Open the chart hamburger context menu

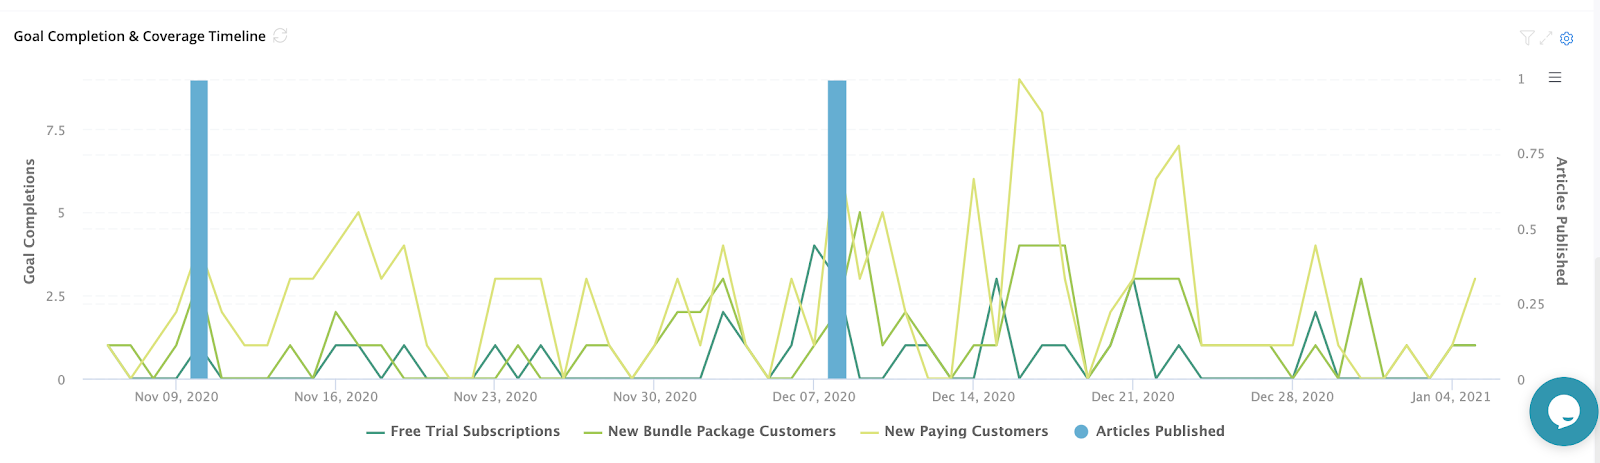[x=1555, y=78]
